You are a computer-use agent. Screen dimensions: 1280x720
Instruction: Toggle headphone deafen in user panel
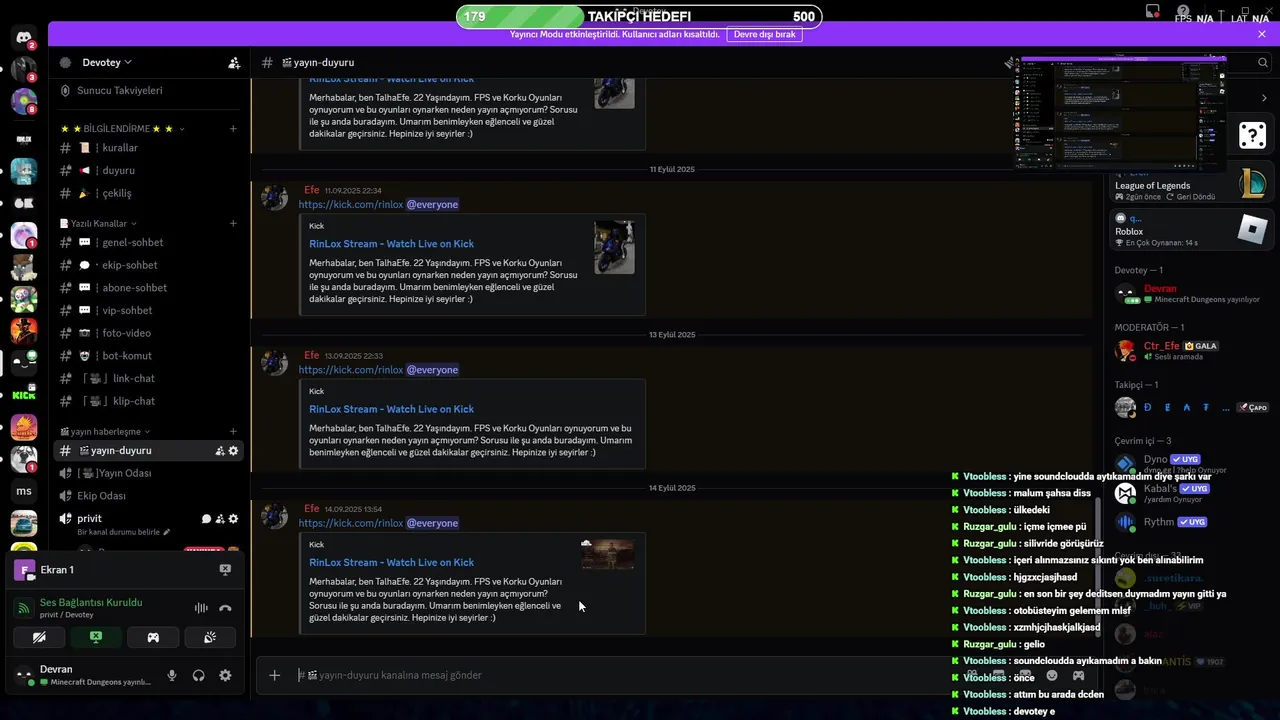198,675
